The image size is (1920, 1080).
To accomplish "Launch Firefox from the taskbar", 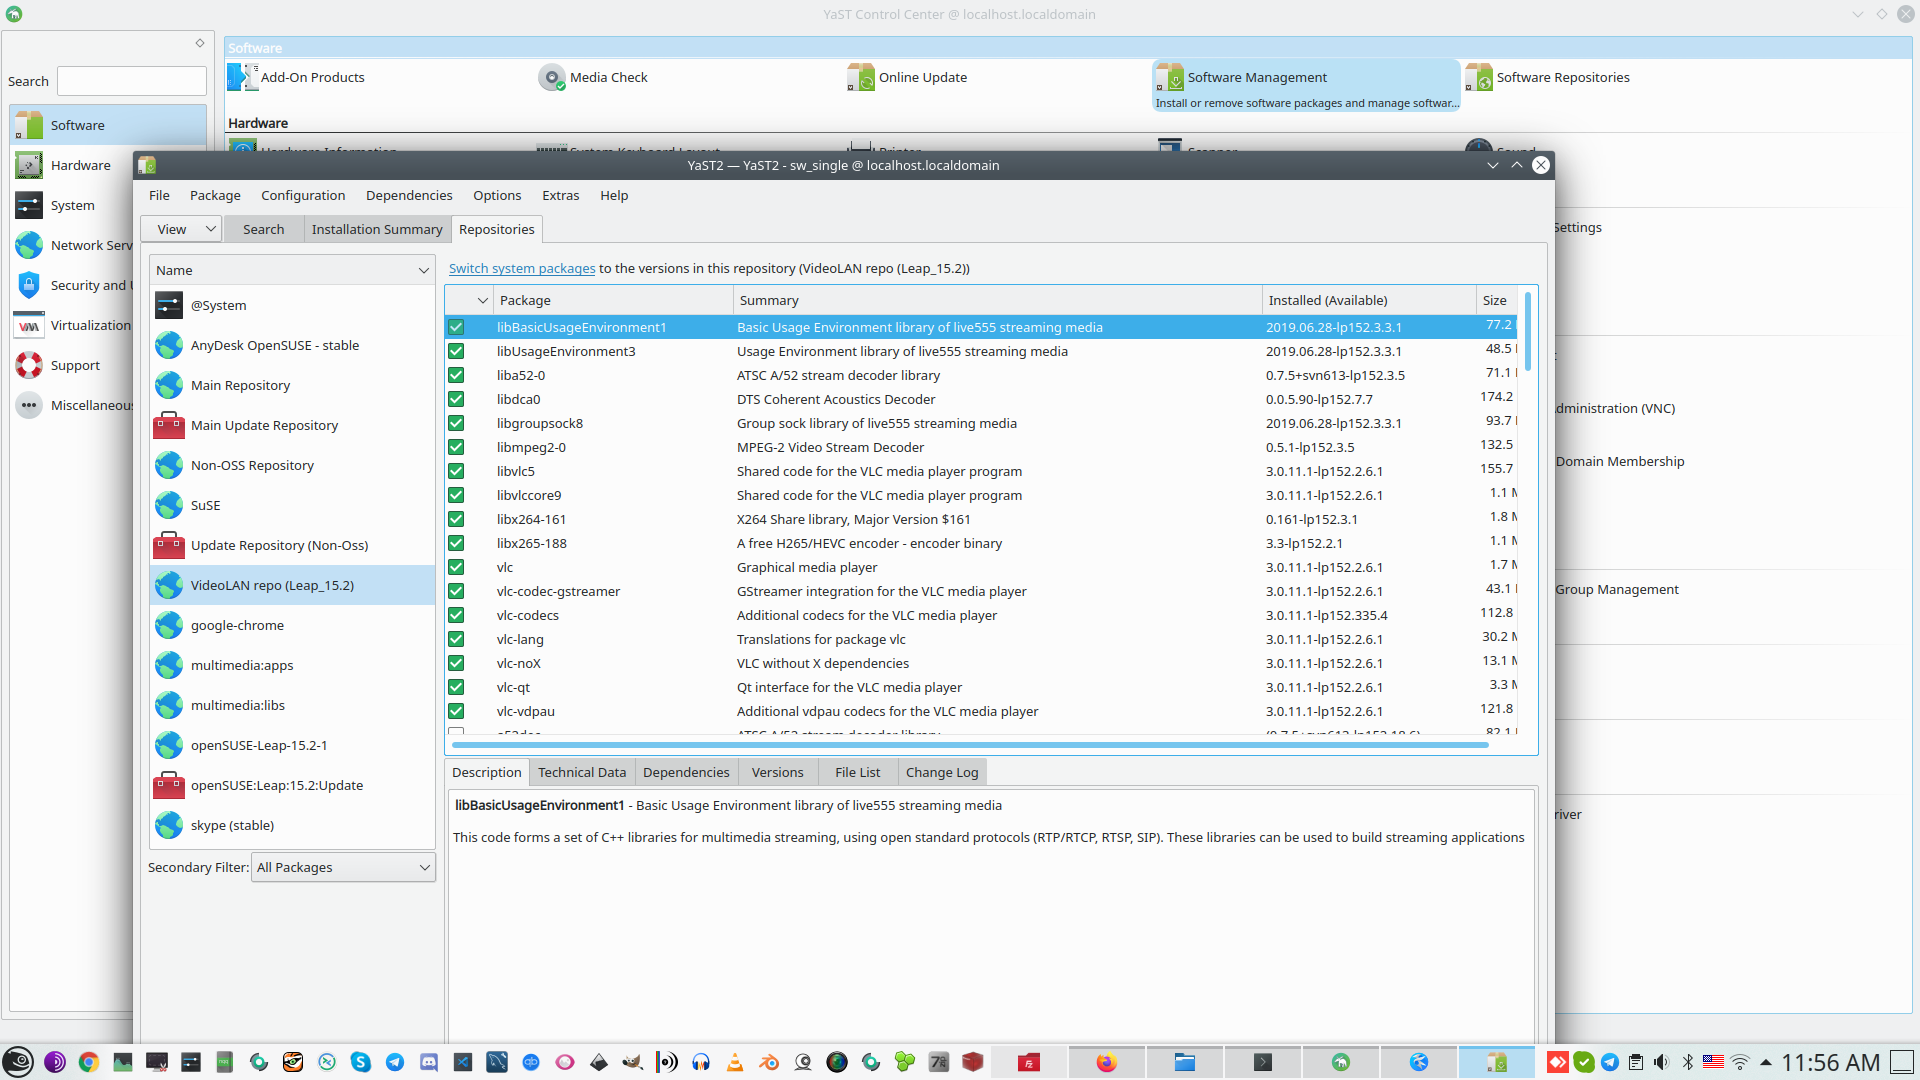I will click(x=1106, y=1062).
